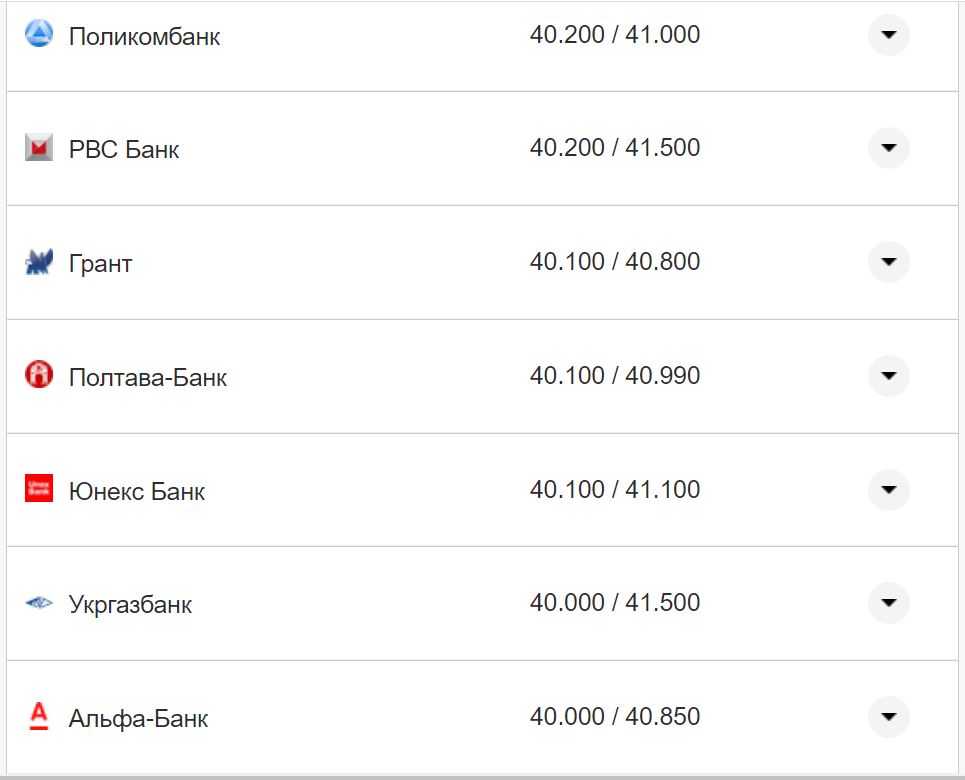Click the Укргазбанк bank name

click(x=130, y=605)
